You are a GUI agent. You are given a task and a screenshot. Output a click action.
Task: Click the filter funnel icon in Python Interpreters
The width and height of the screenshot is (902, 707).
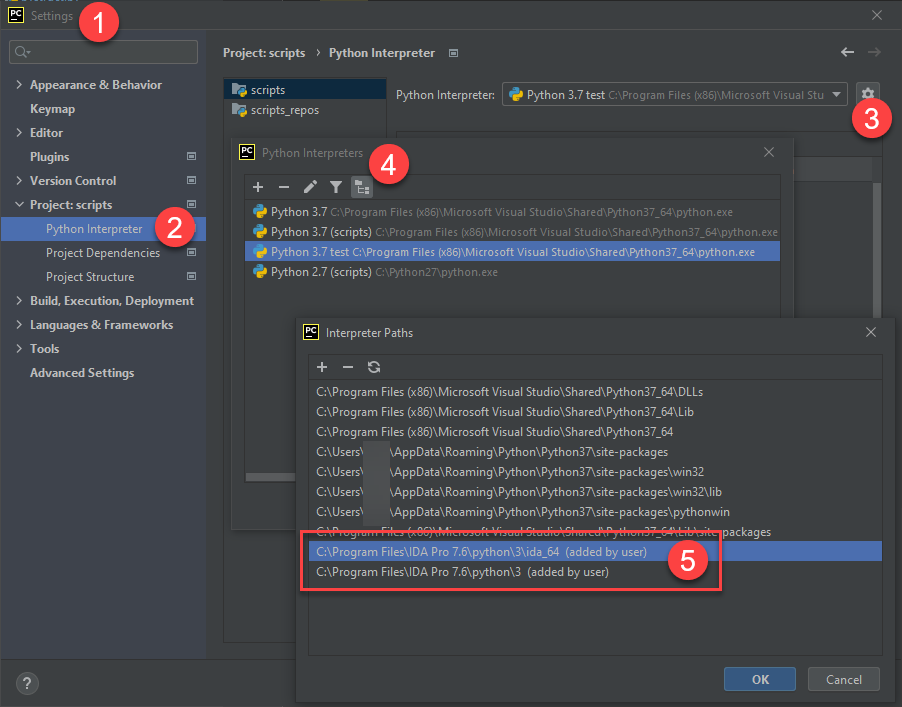click(336, 187)
